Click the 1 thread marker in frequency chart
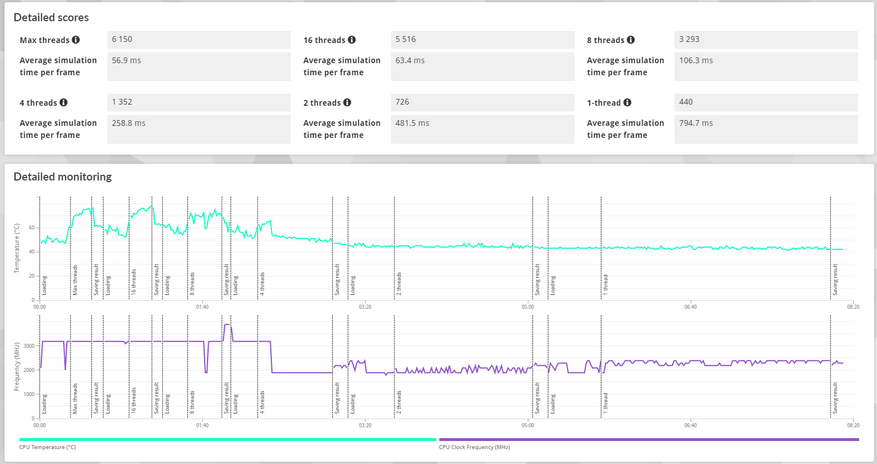 tap(605, 403)
